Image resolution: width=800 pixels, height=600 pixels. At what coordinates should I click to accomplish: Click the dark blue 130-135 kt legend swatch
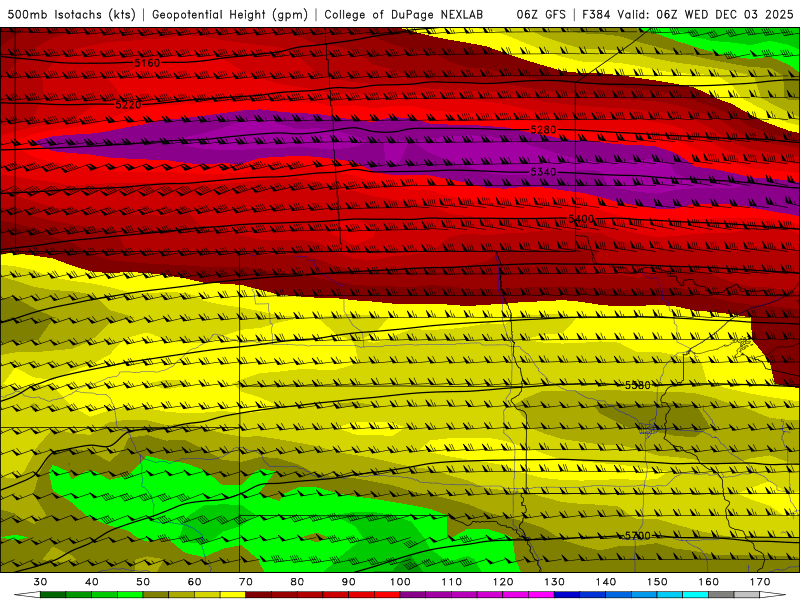[x=567, y=595]
